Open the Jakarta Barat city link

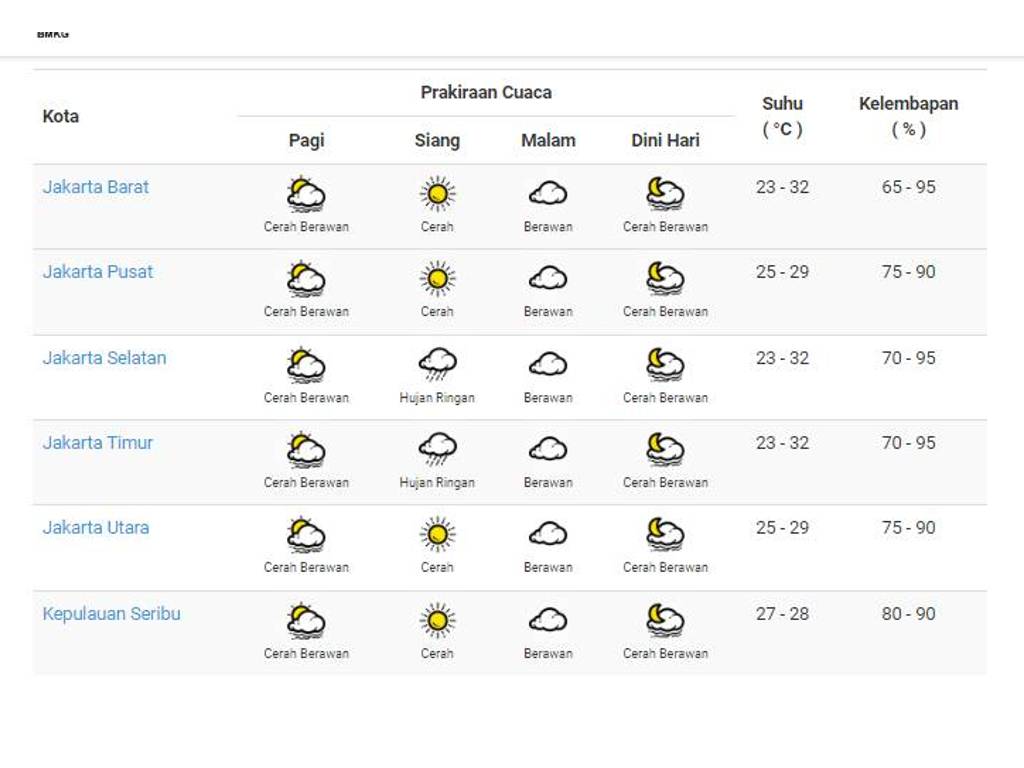pyautogui.click(x=96, y=187)
